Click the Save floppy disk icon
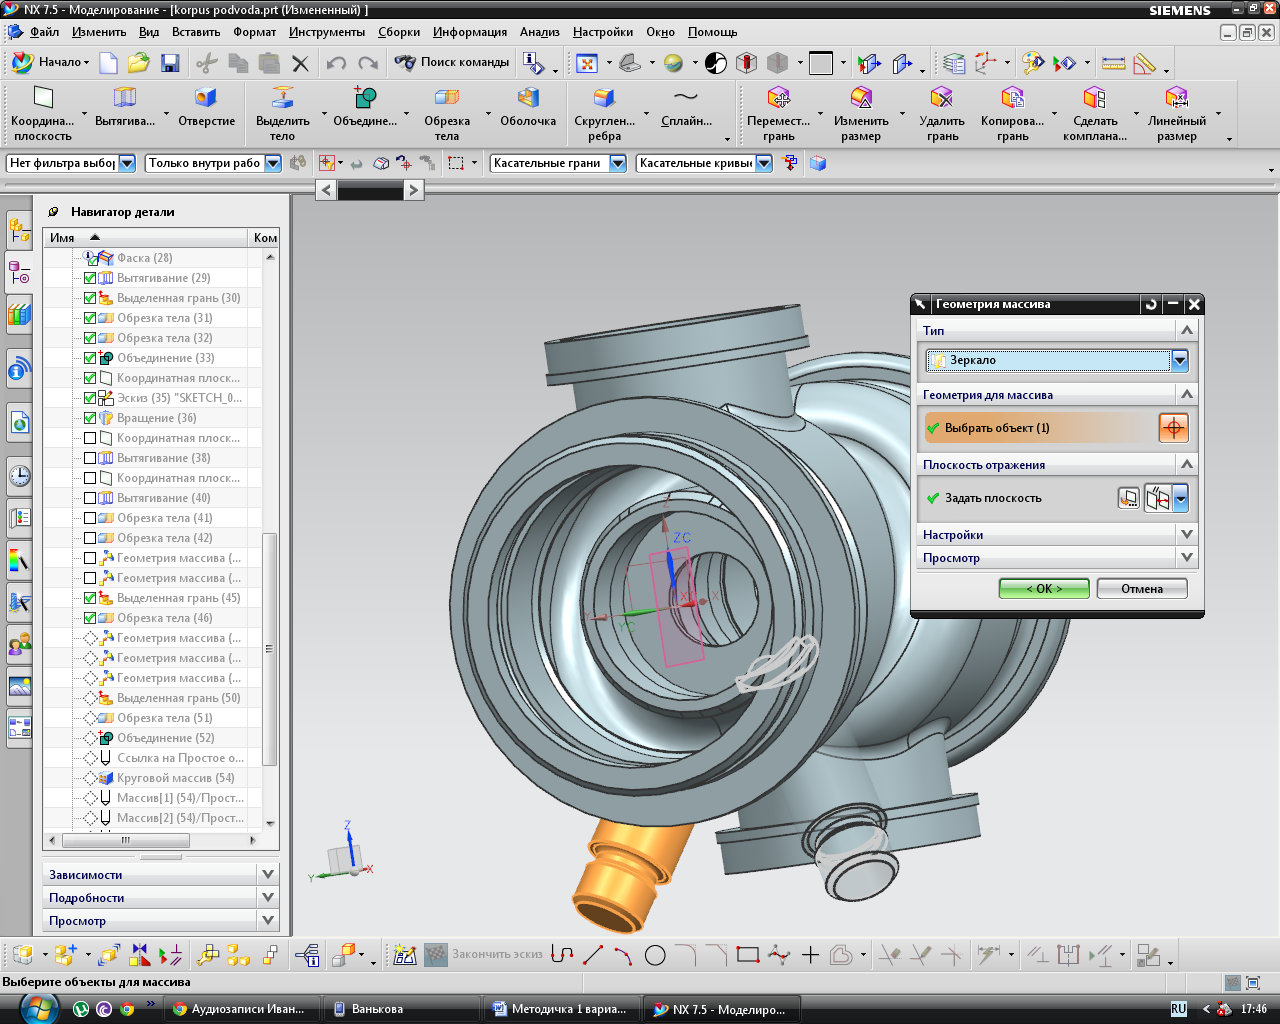This screenshot has height=1024, width=1280. point(170,63)
